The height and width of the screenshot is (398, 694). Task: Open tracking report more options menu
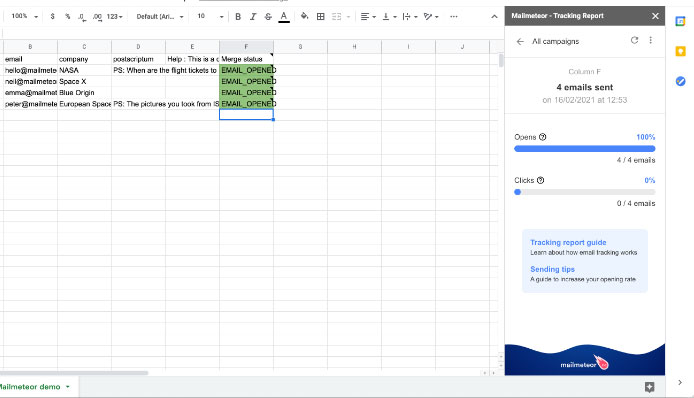pyautogui.click(x=650, y=40)
